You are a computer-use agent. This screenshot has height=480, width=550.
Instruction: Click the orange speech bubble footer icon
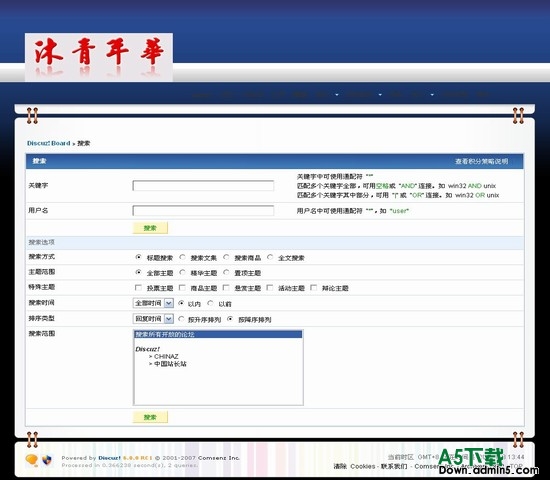coord(32,460)
